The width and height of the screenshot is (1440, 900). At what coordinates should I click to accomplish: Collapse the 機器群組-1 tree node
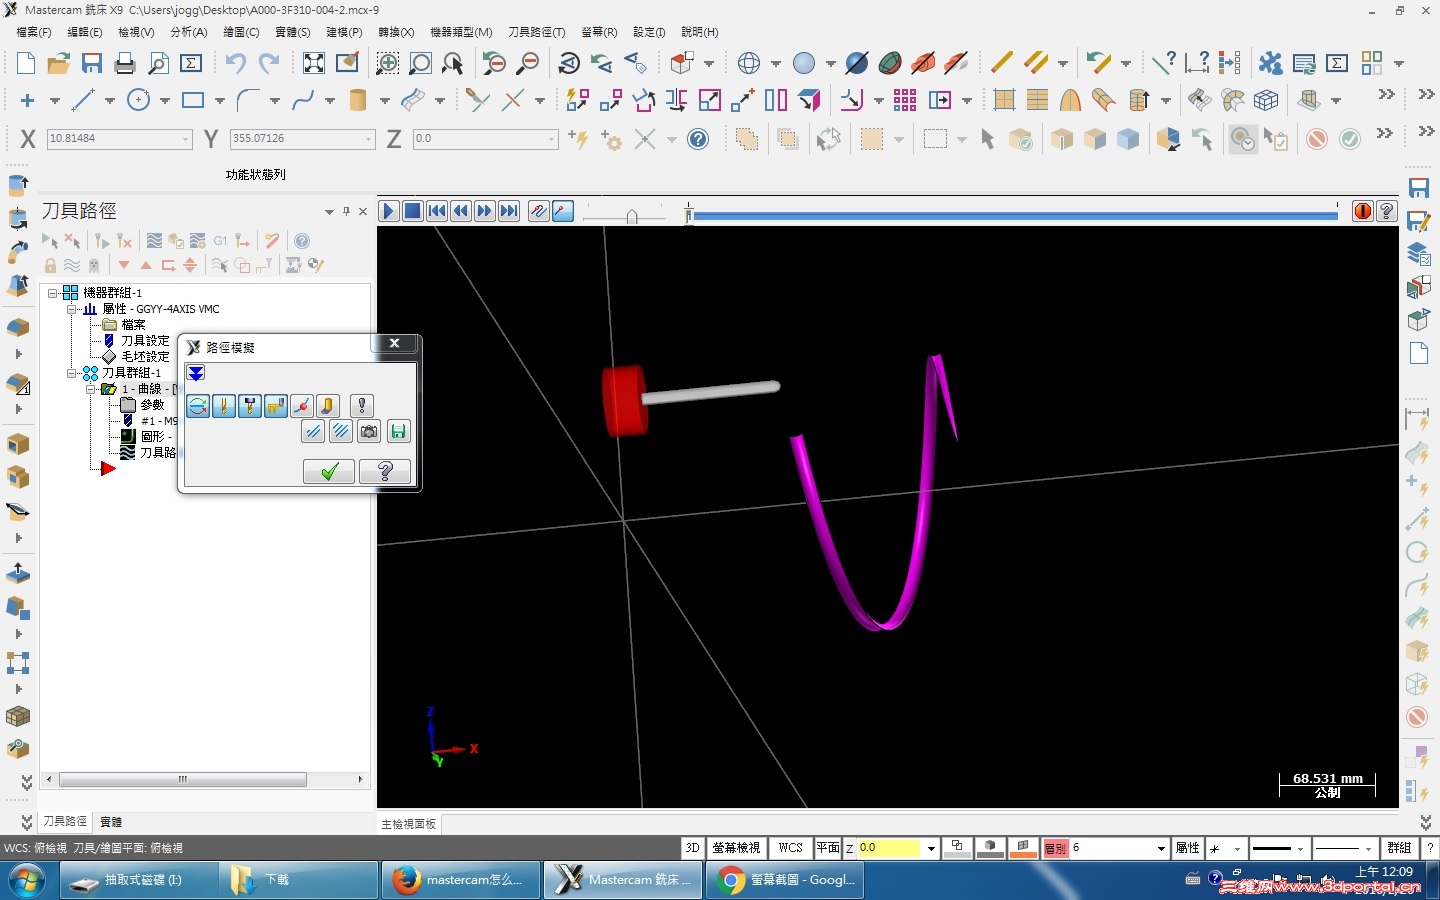[x=53, y=293]
